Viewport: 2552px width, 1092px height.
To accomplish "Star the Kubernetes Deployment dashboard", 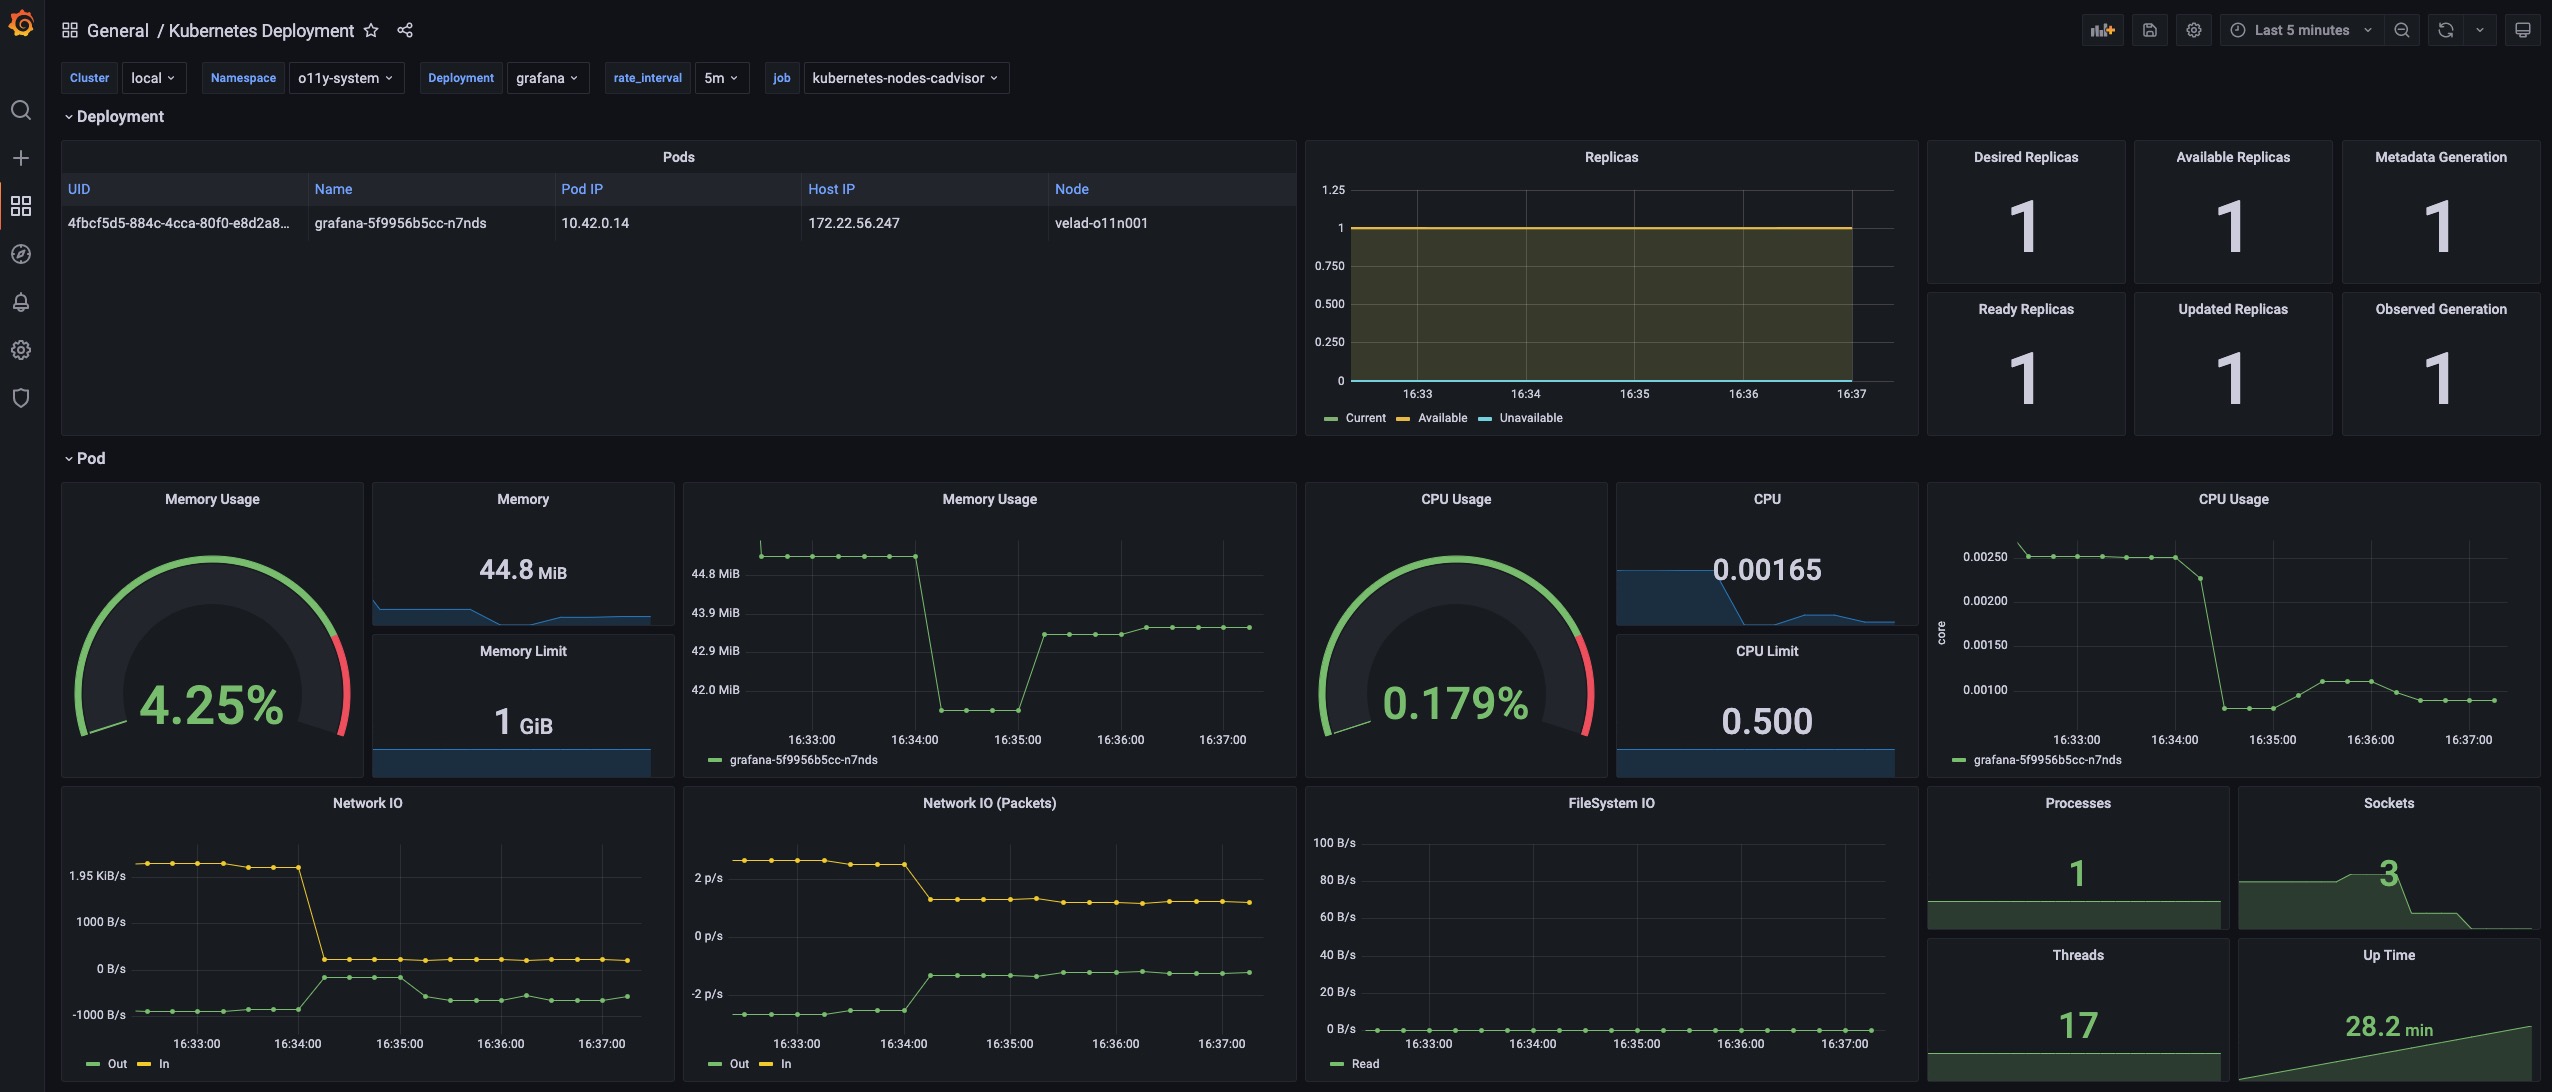I will pyautogui.click(x=371, y=30).
